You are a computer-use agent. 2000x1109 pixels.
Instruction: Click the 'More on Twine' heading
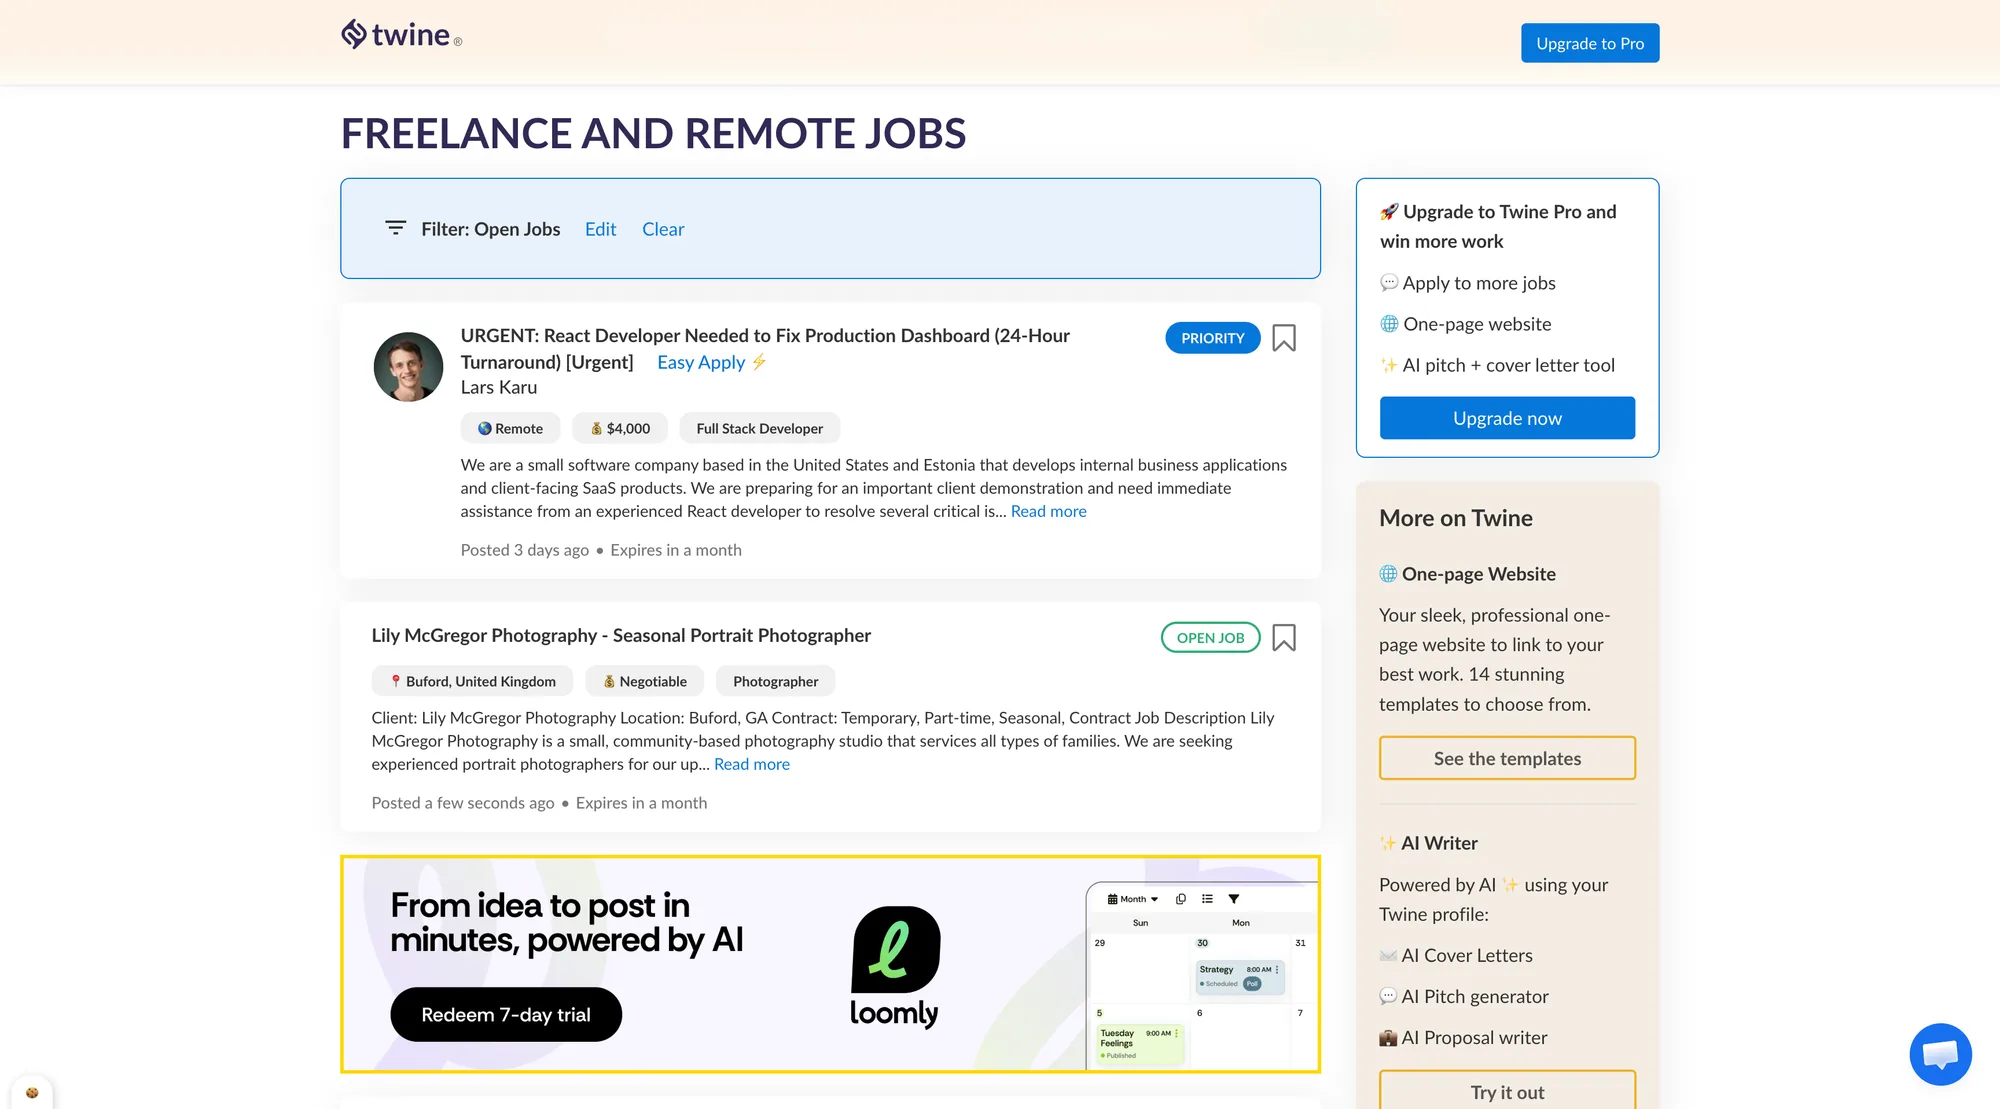click(x=1455, y=518)
